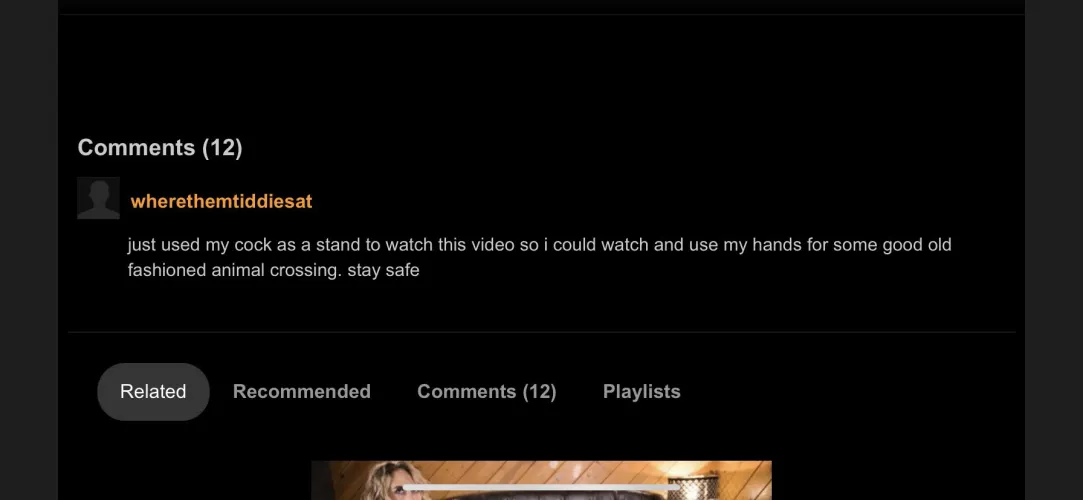Image resolution: width=1083 pixels, height=500 pixels.
Task: Switch to the Recommended tab
Action: [302, 392]
